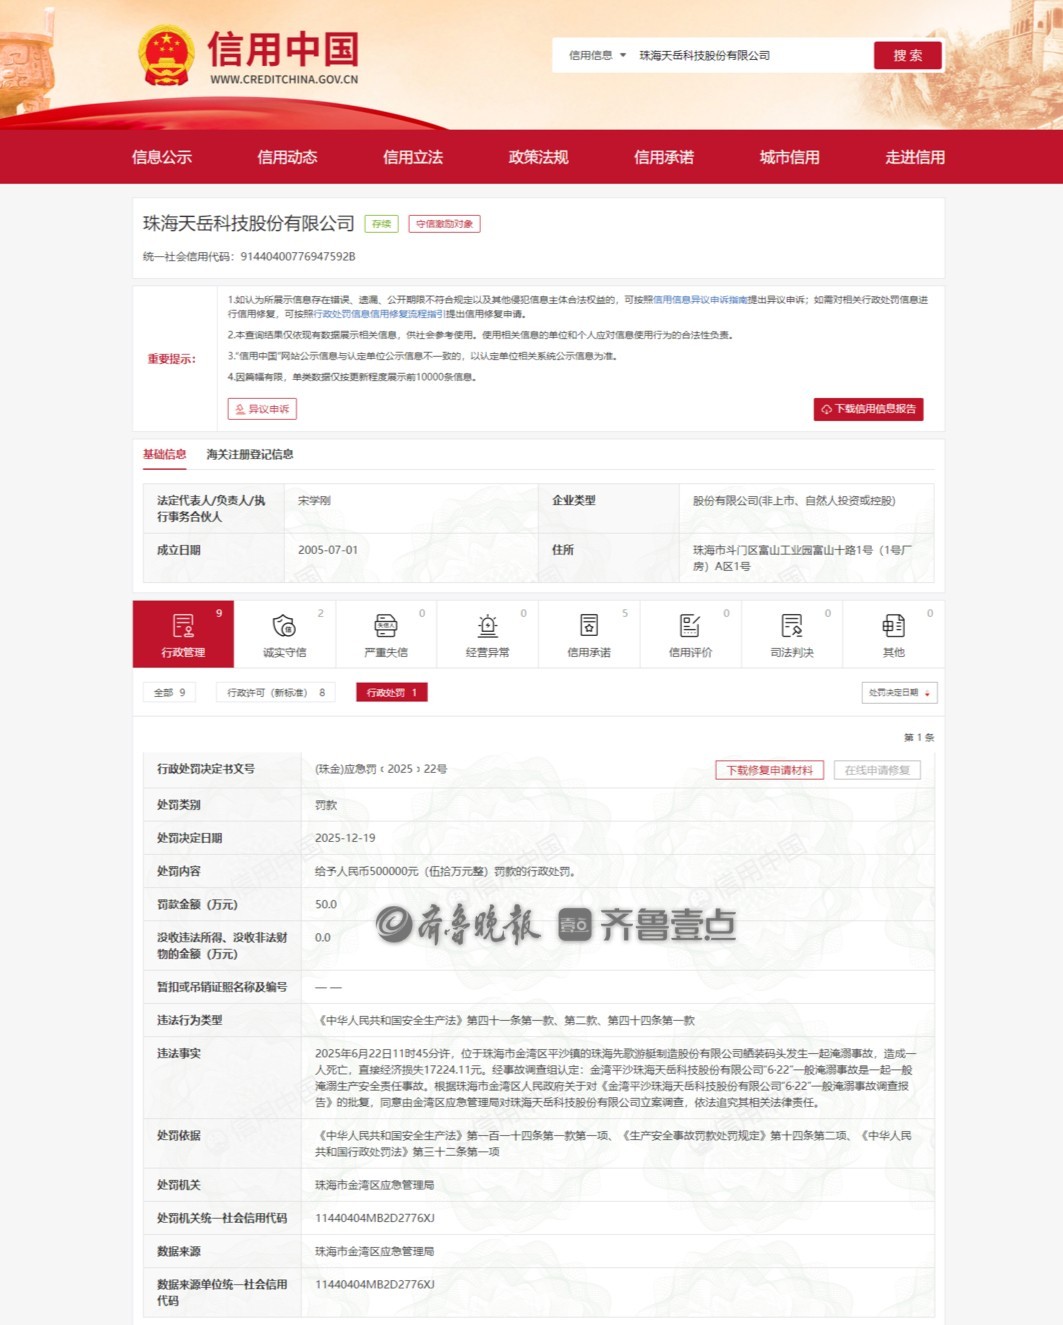Open 信用立法 in the navigation bar
This screenshot has width=1063, height=1325.
coord(413,157)
